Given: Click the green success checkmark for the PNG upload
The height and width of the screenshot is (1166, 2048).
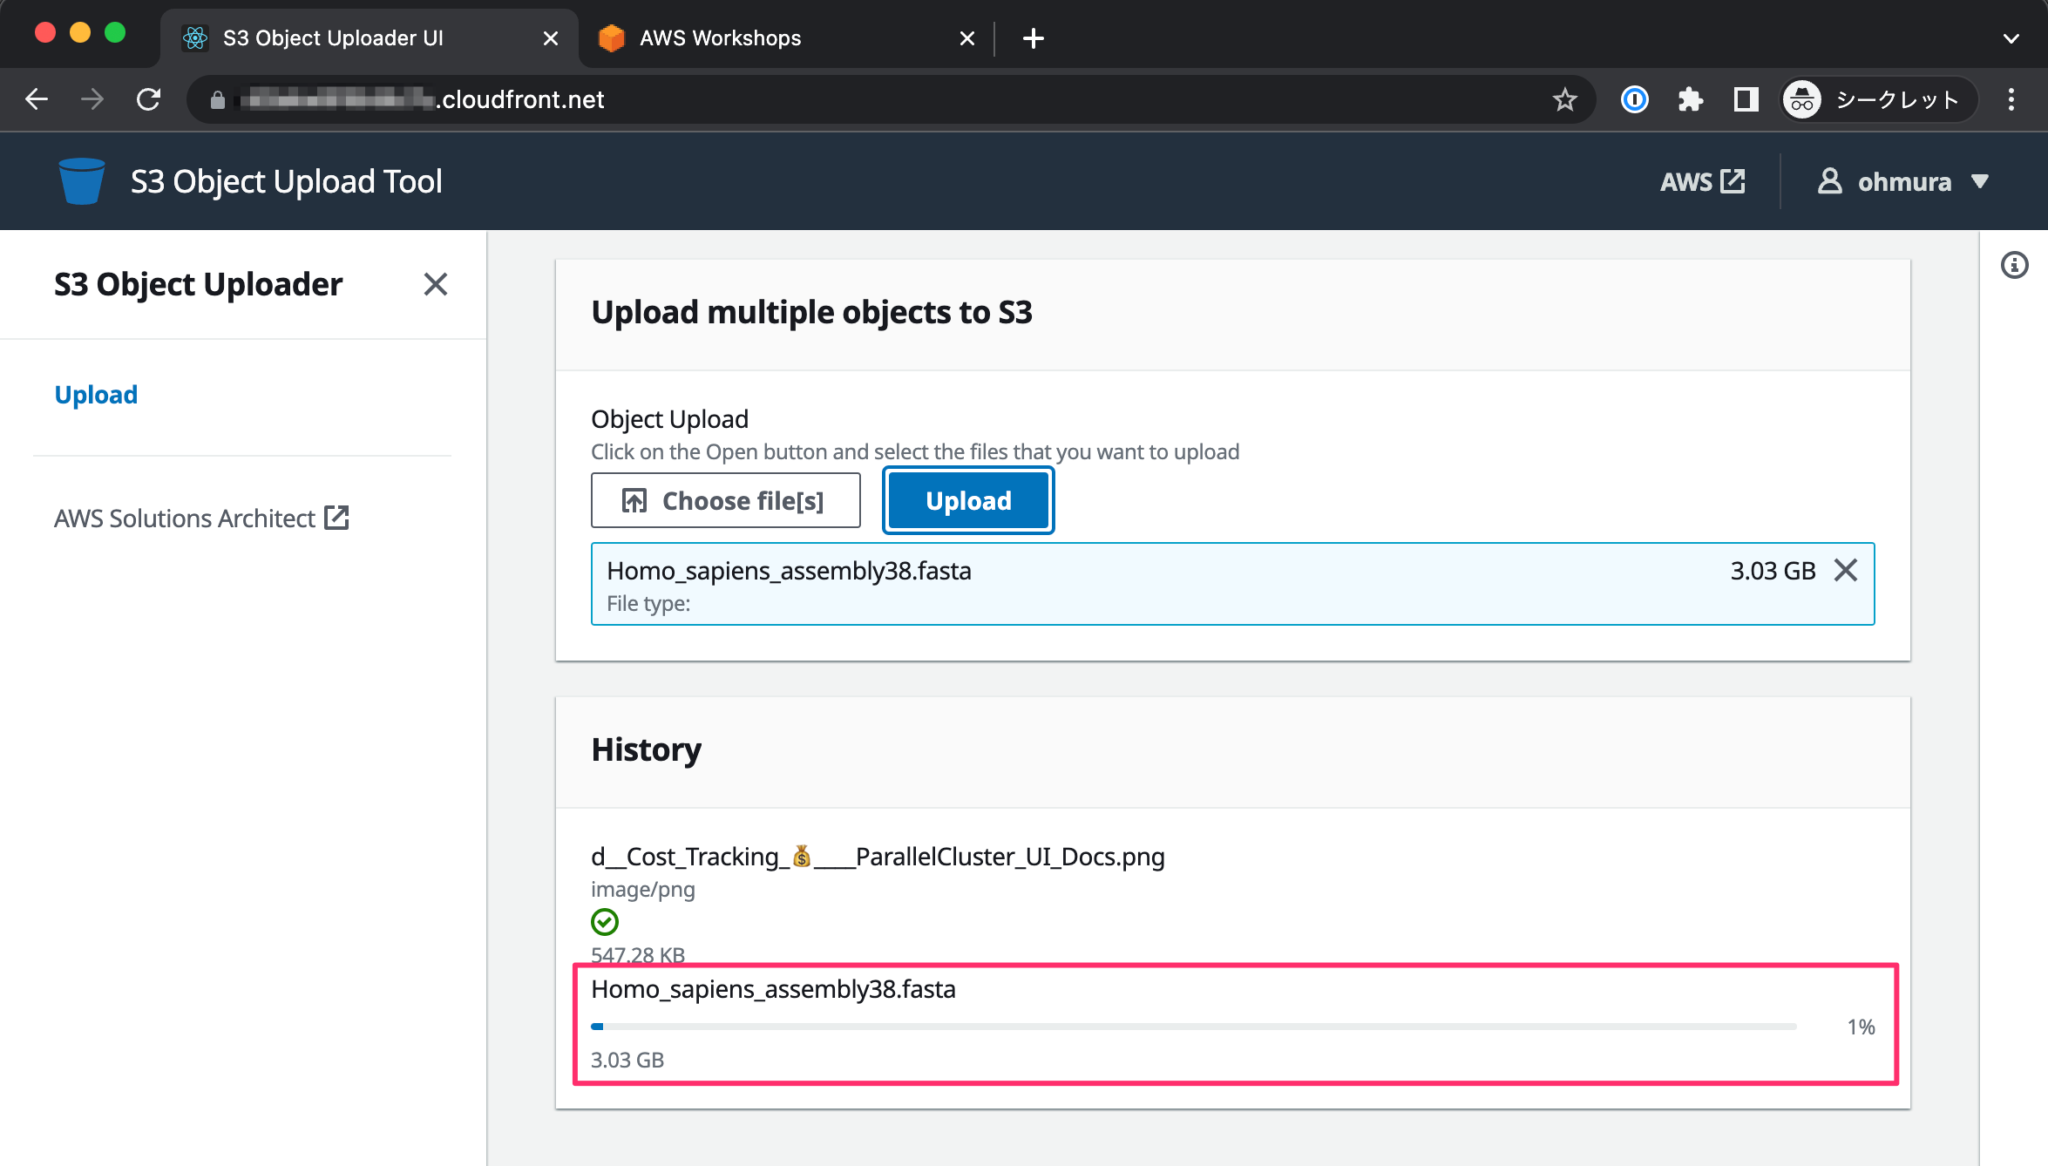Looking at the screenshot, I should click(604, 922).
